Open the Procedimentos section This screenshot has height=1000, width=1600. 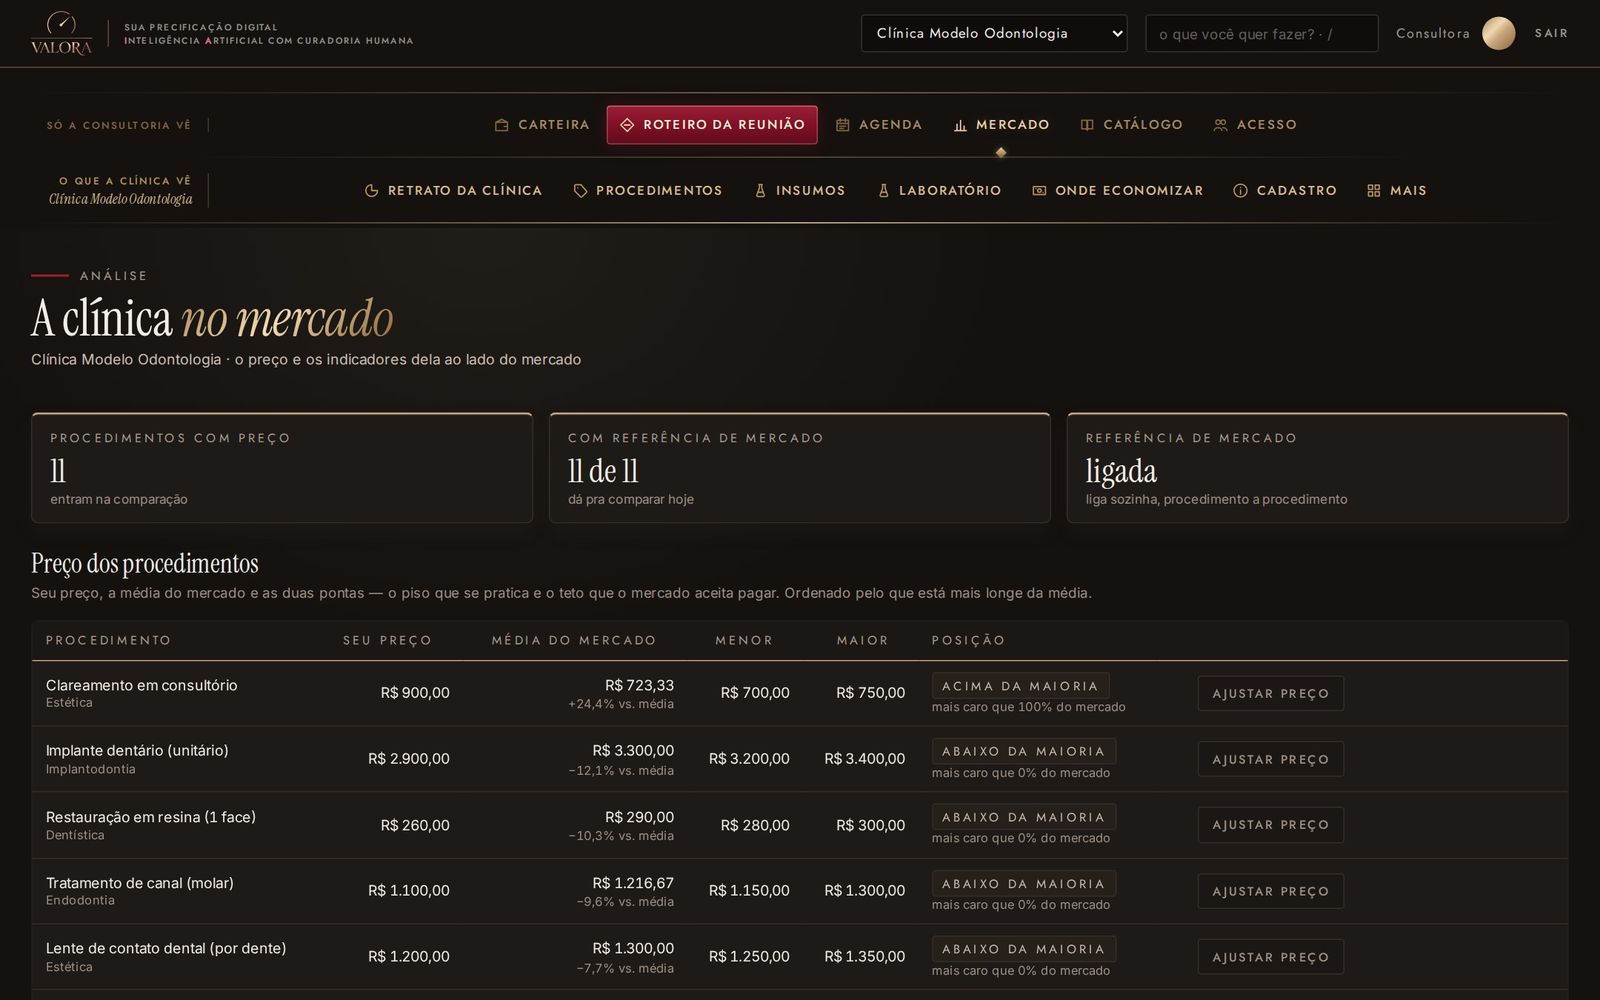coord(648,191)
